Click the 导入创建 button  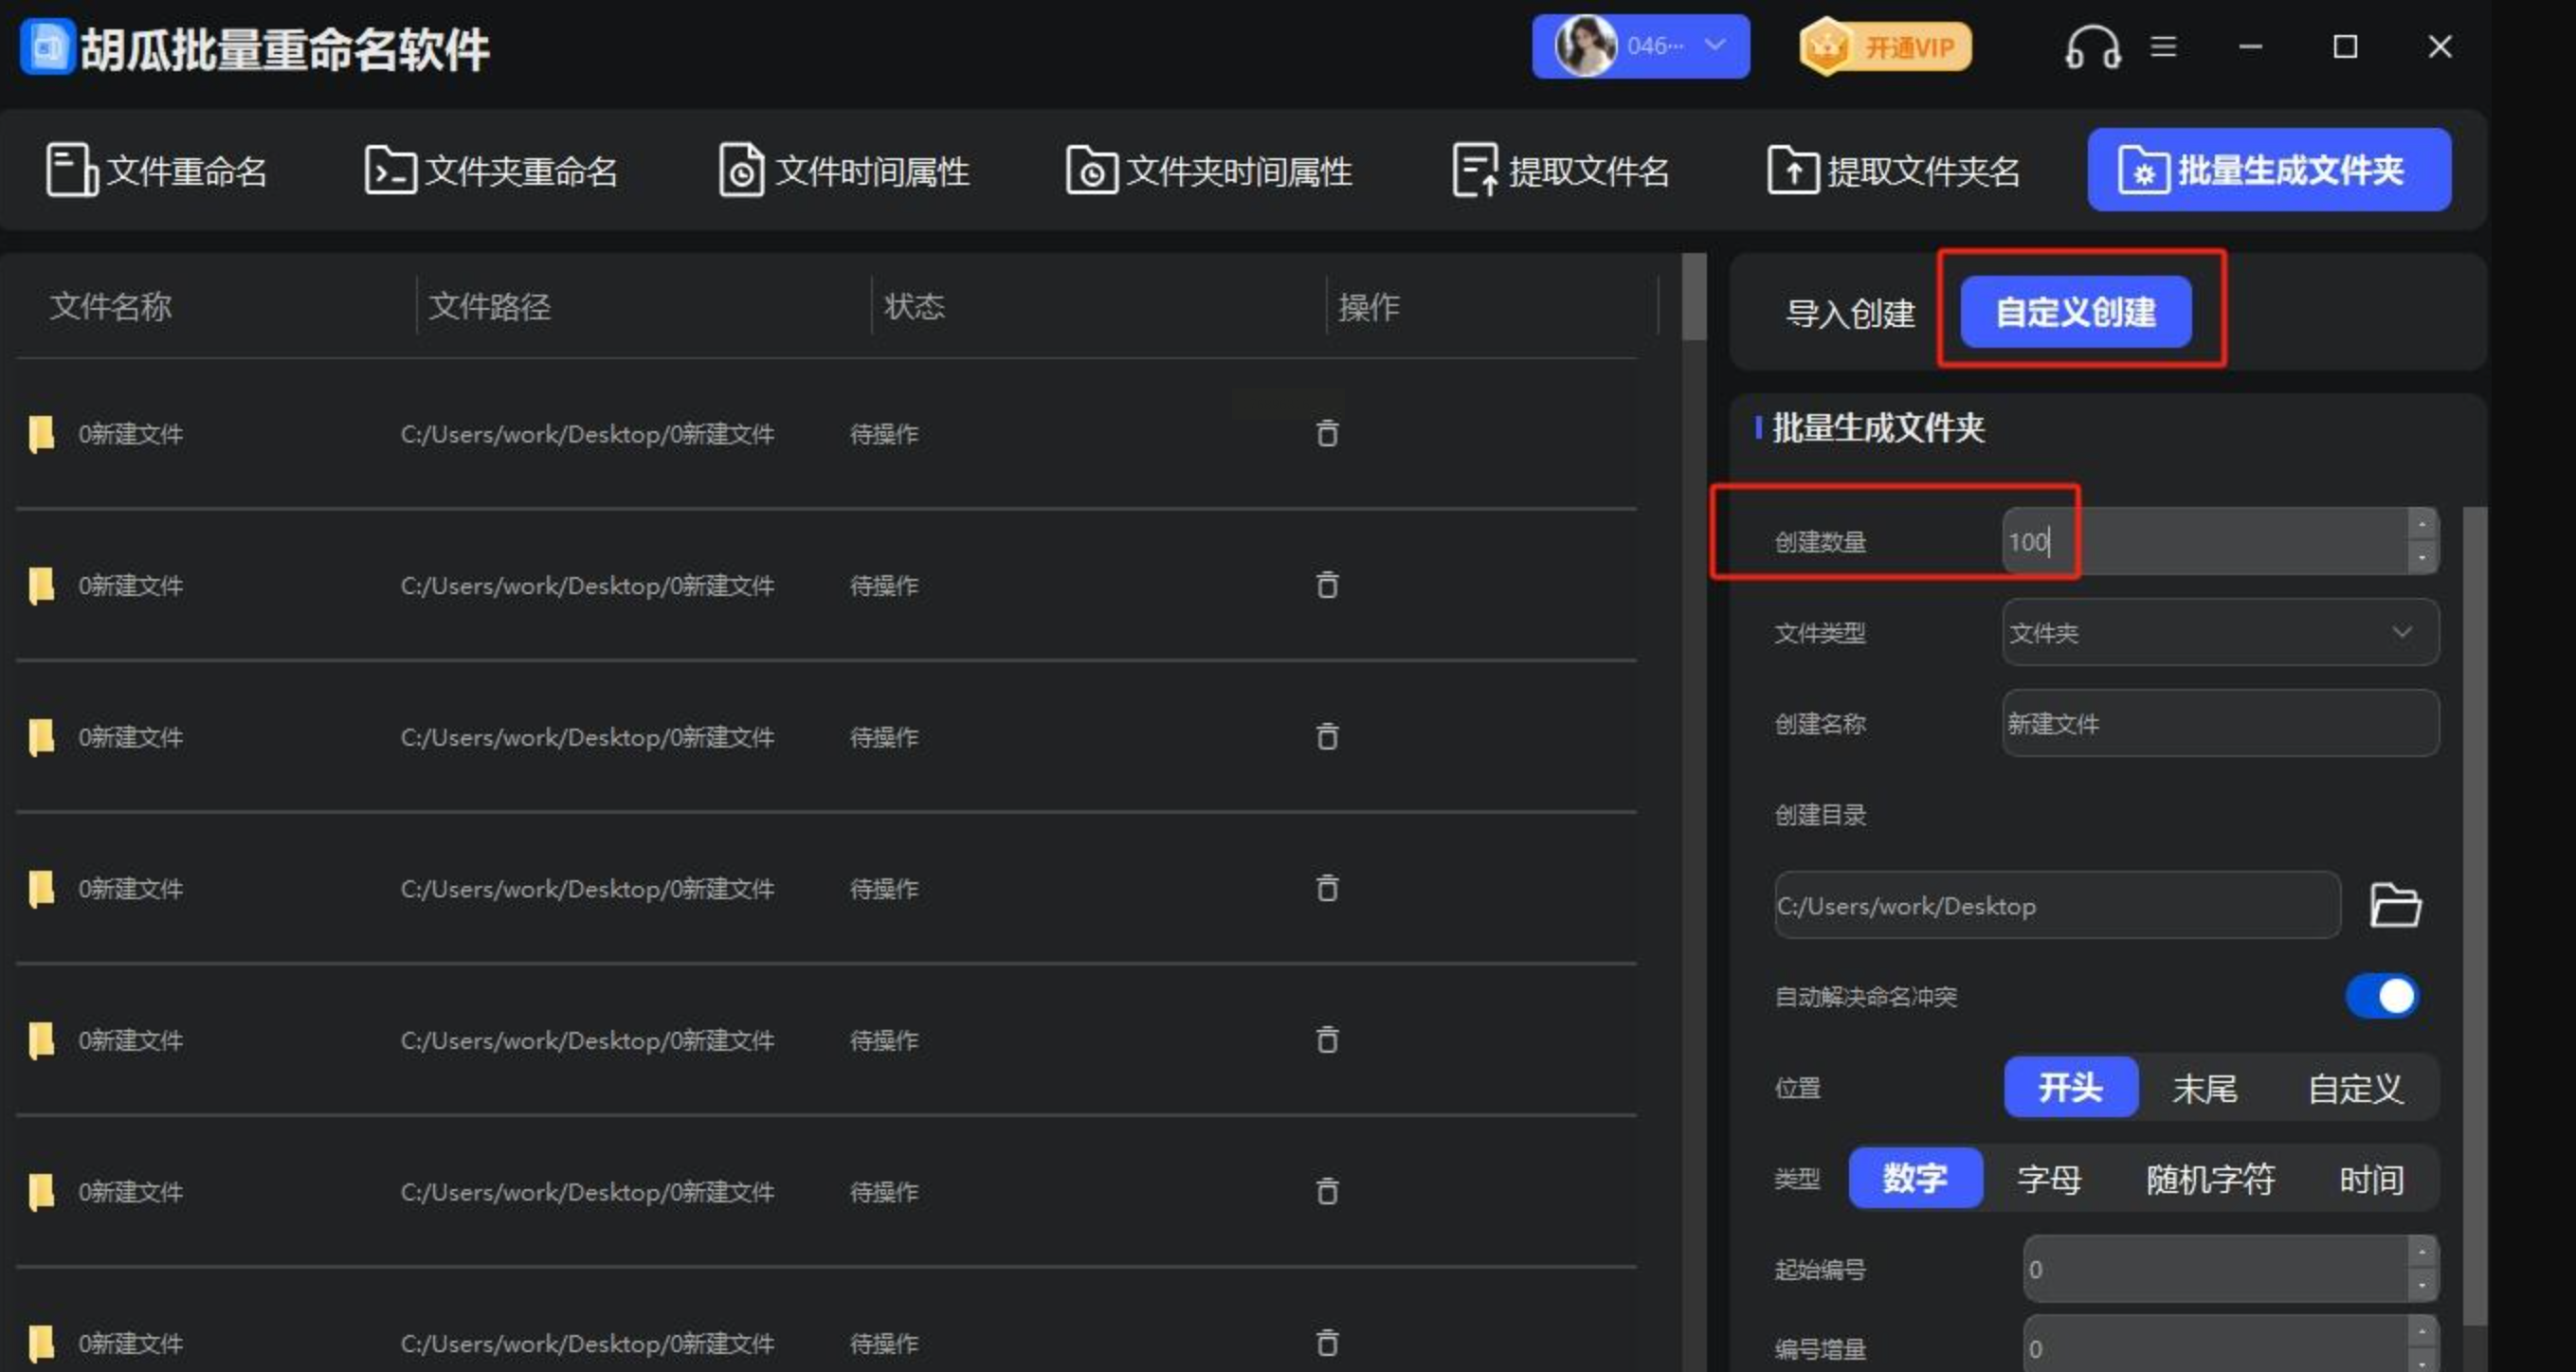(x=1850, y=314)
